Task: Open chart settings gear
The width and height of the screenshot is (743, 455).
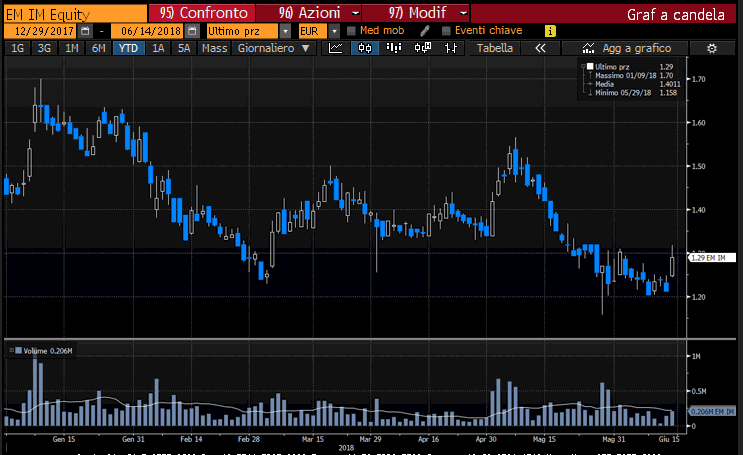Action: (711, 48)
